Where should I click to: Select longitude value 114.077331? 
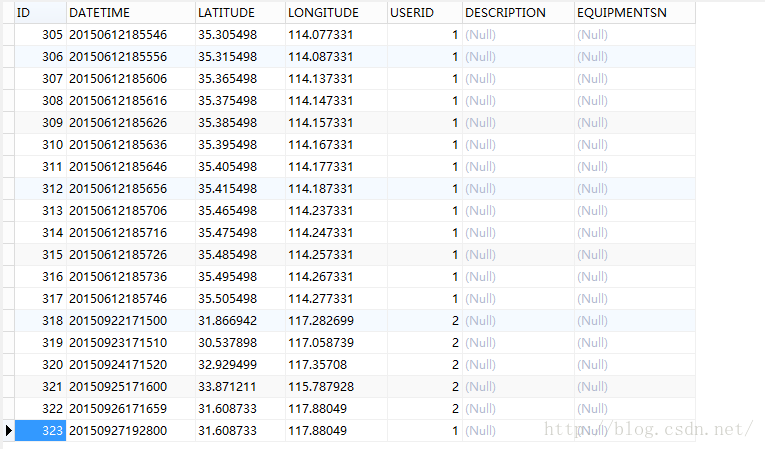336,35
